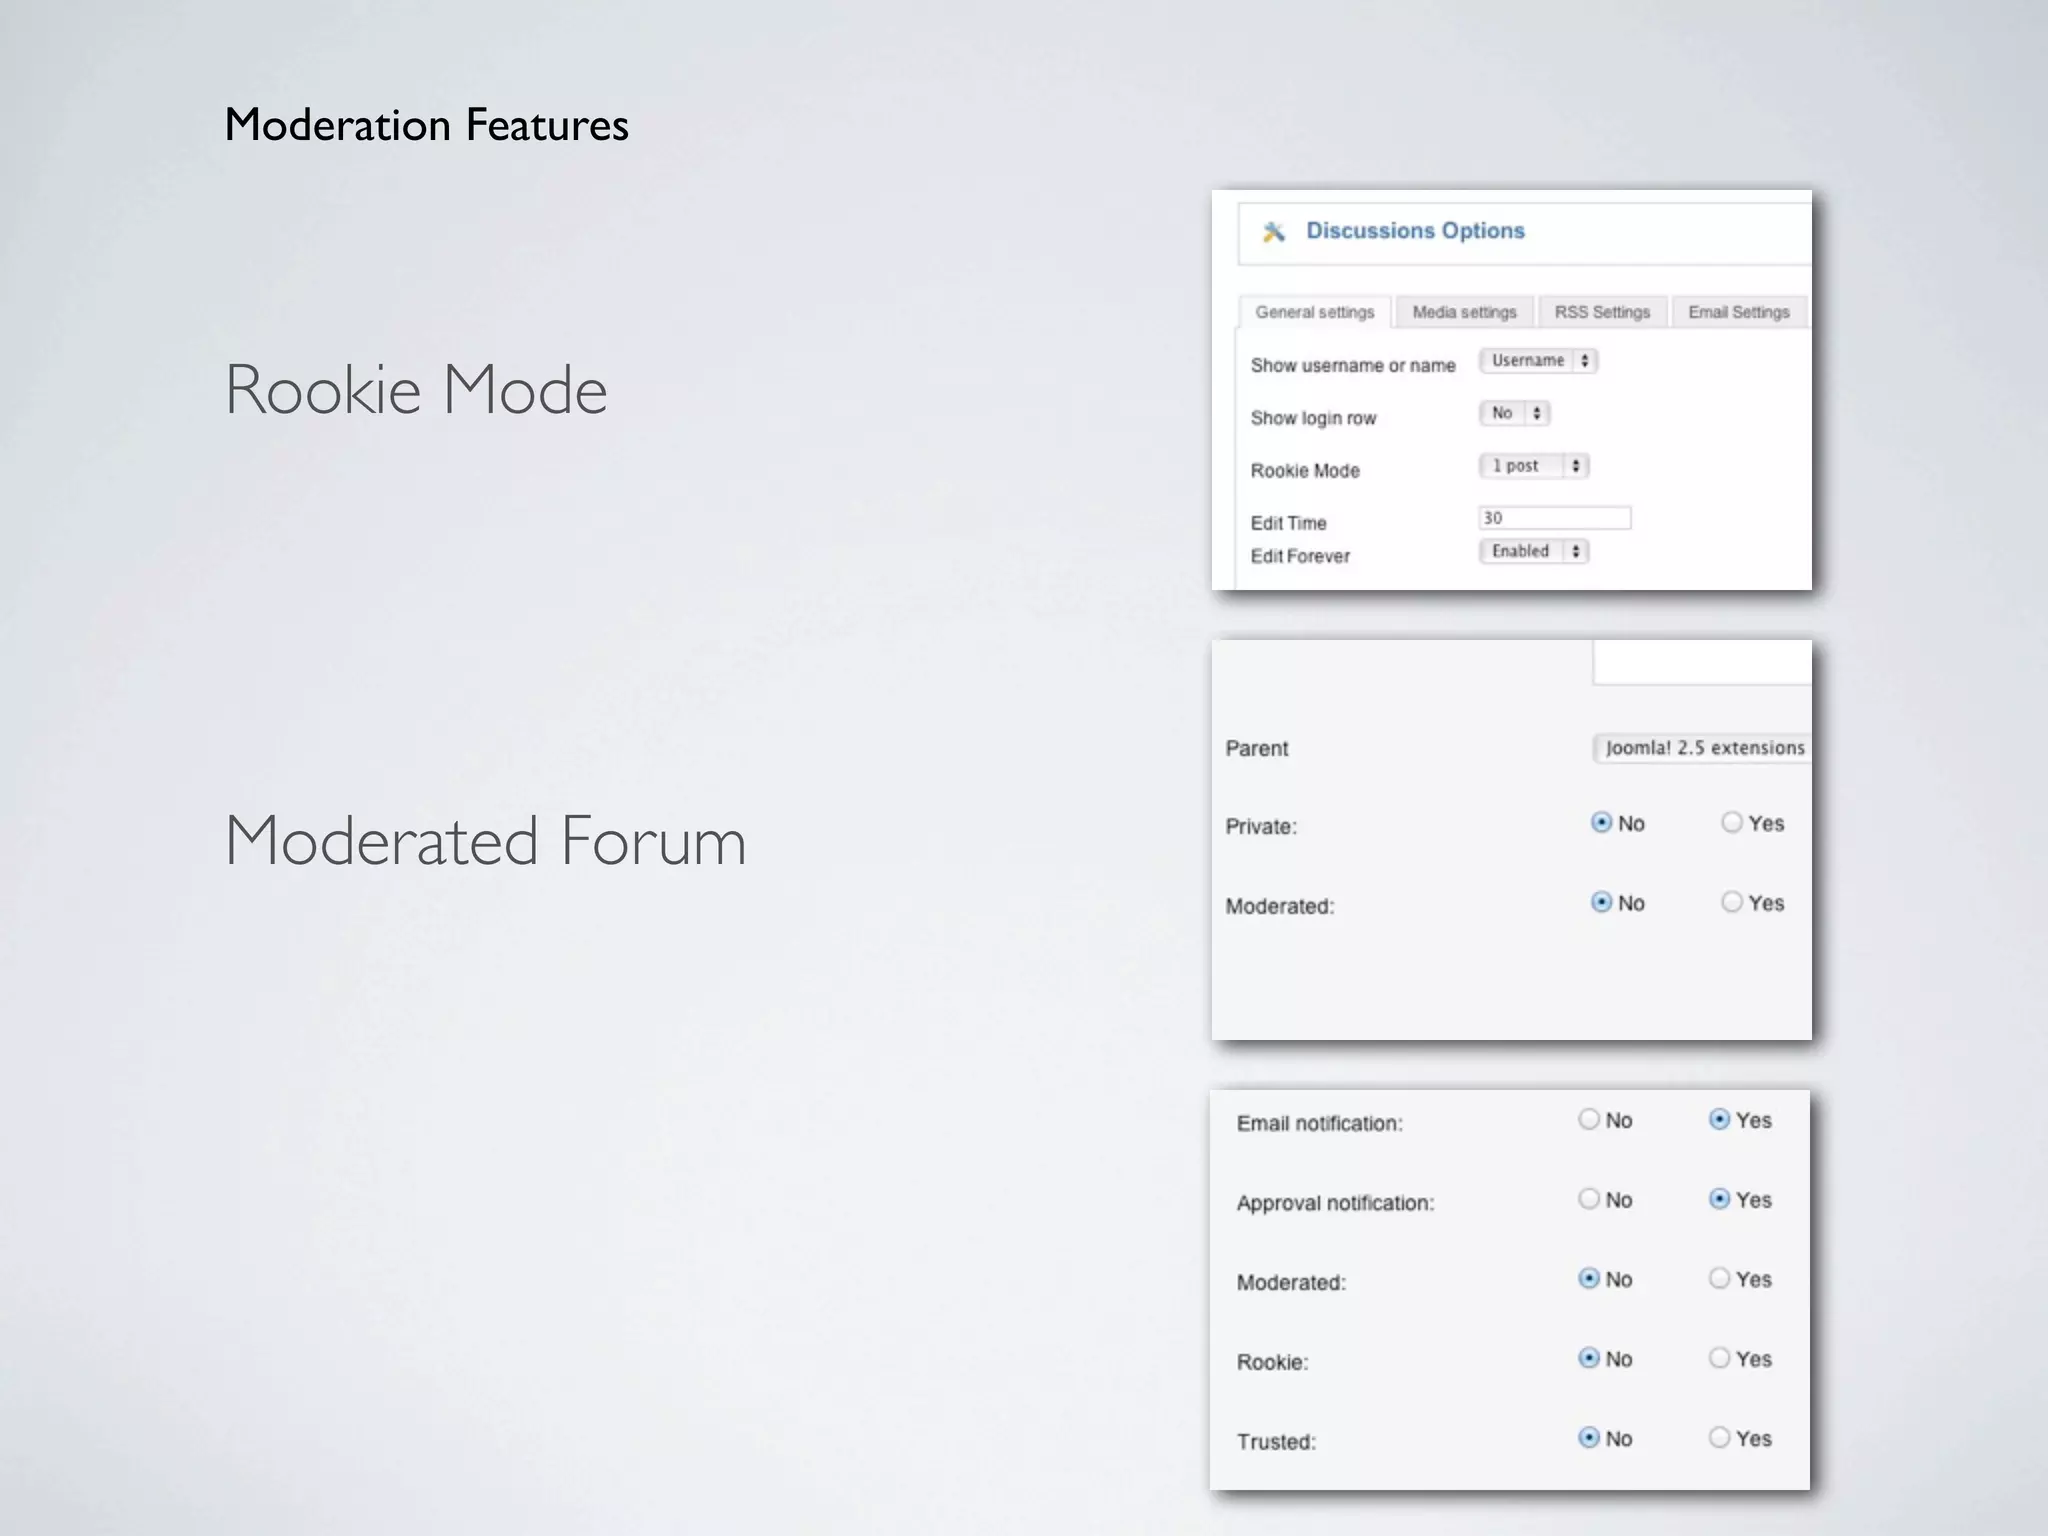
Task: Switch to the RSS Settings tab
Action: coord(1602,312)
